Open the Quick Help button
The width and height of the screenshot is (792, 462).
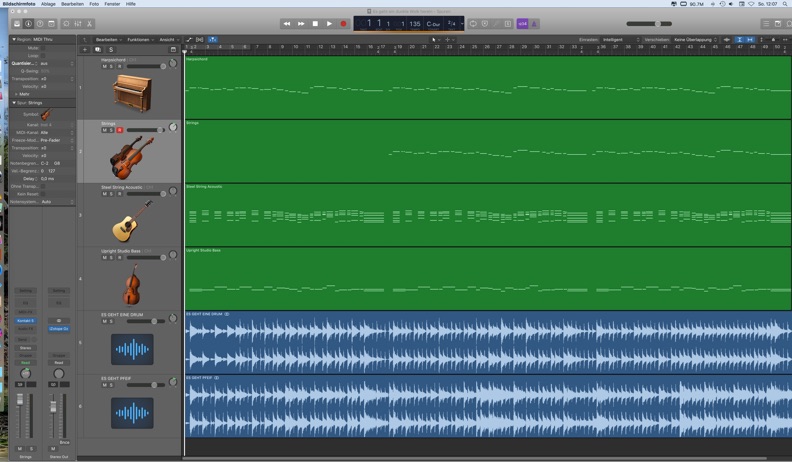click(x=40, y=24)
